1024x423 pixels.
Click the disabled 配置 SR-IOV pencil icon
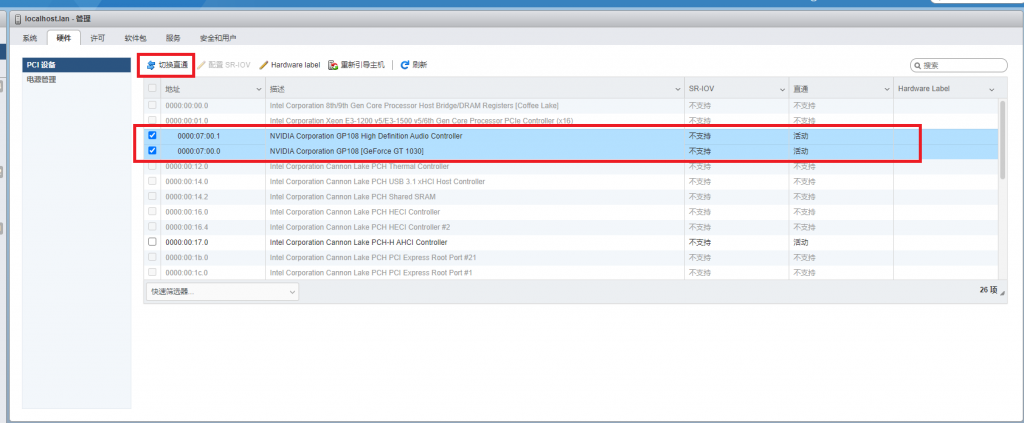coord(202,65)
